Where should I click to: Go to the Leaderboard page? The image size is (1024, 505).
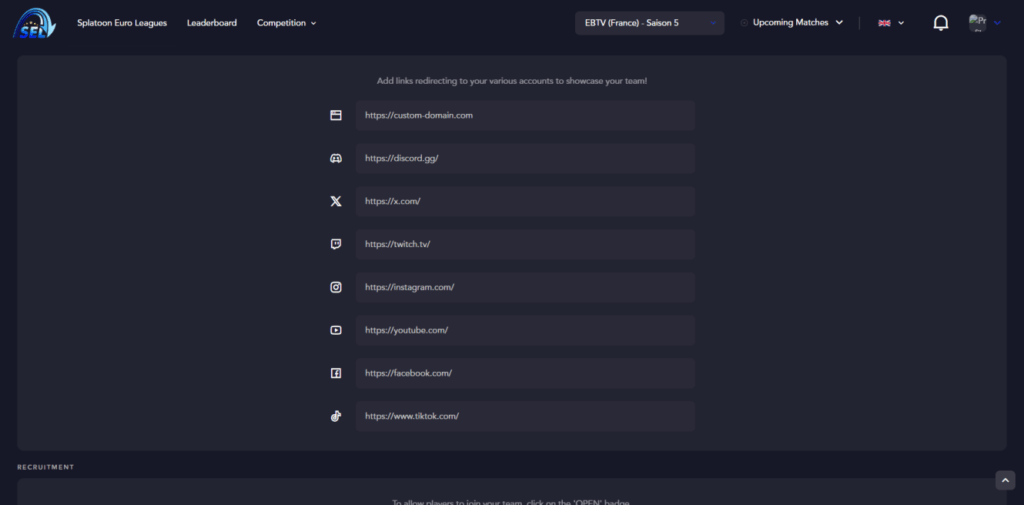212,23
